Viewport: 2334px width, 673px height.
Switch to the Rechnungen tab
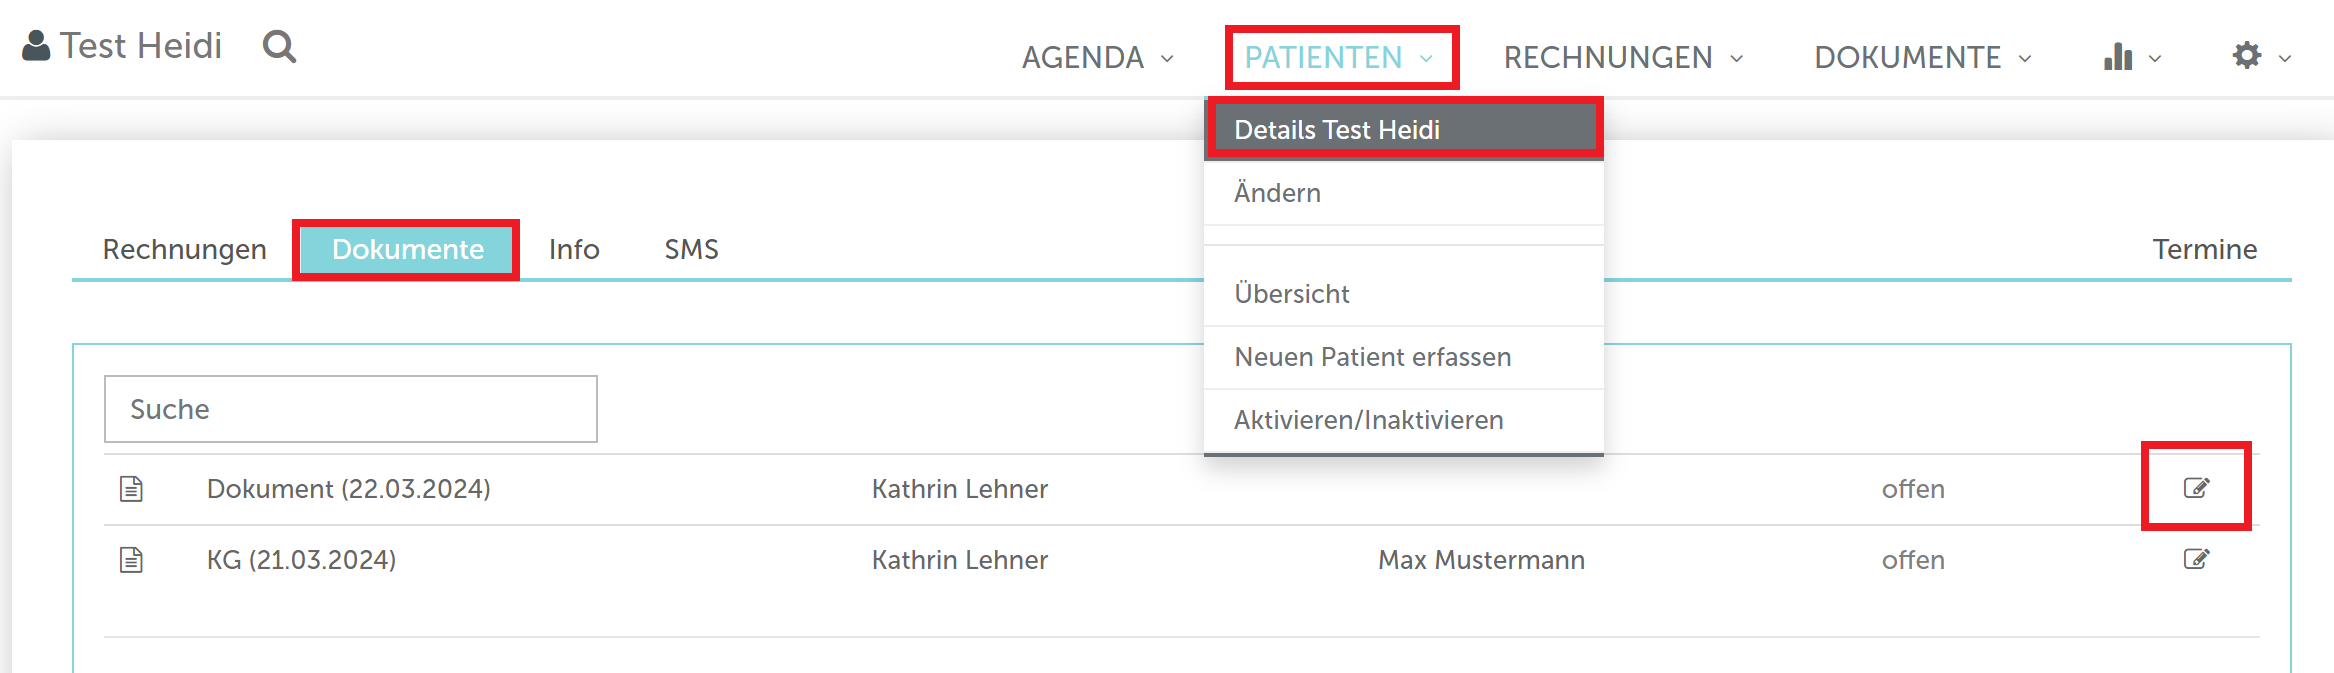[184, 249]
